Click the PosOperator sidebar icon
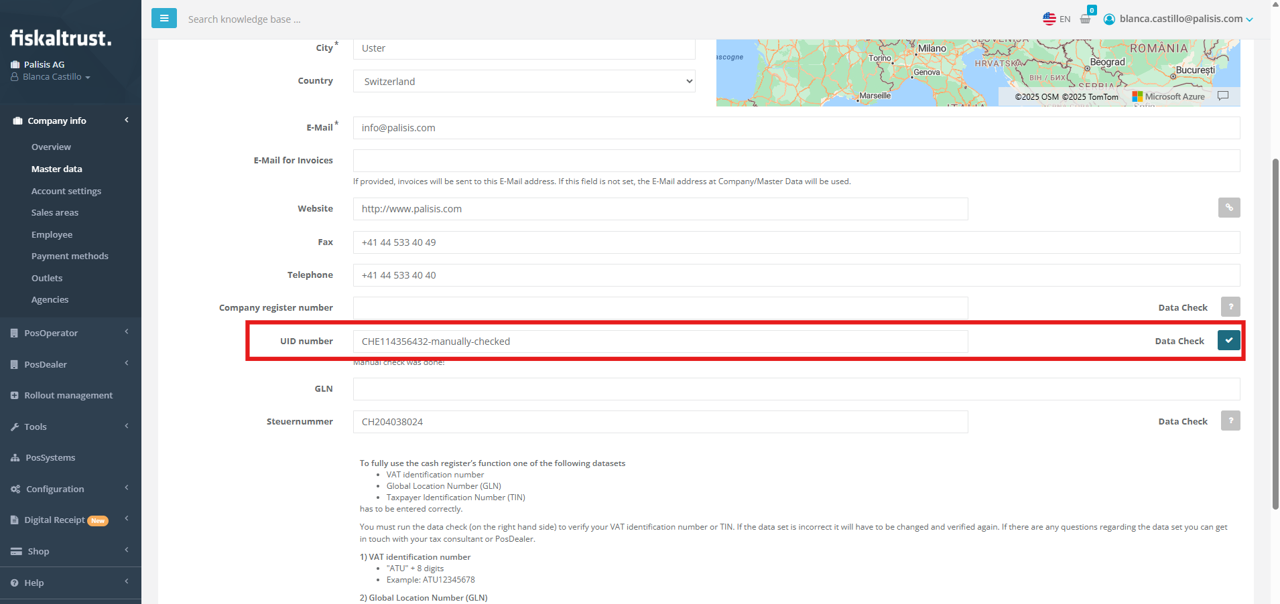This screenshot has width=1280, height=604. tap(14, 333)
